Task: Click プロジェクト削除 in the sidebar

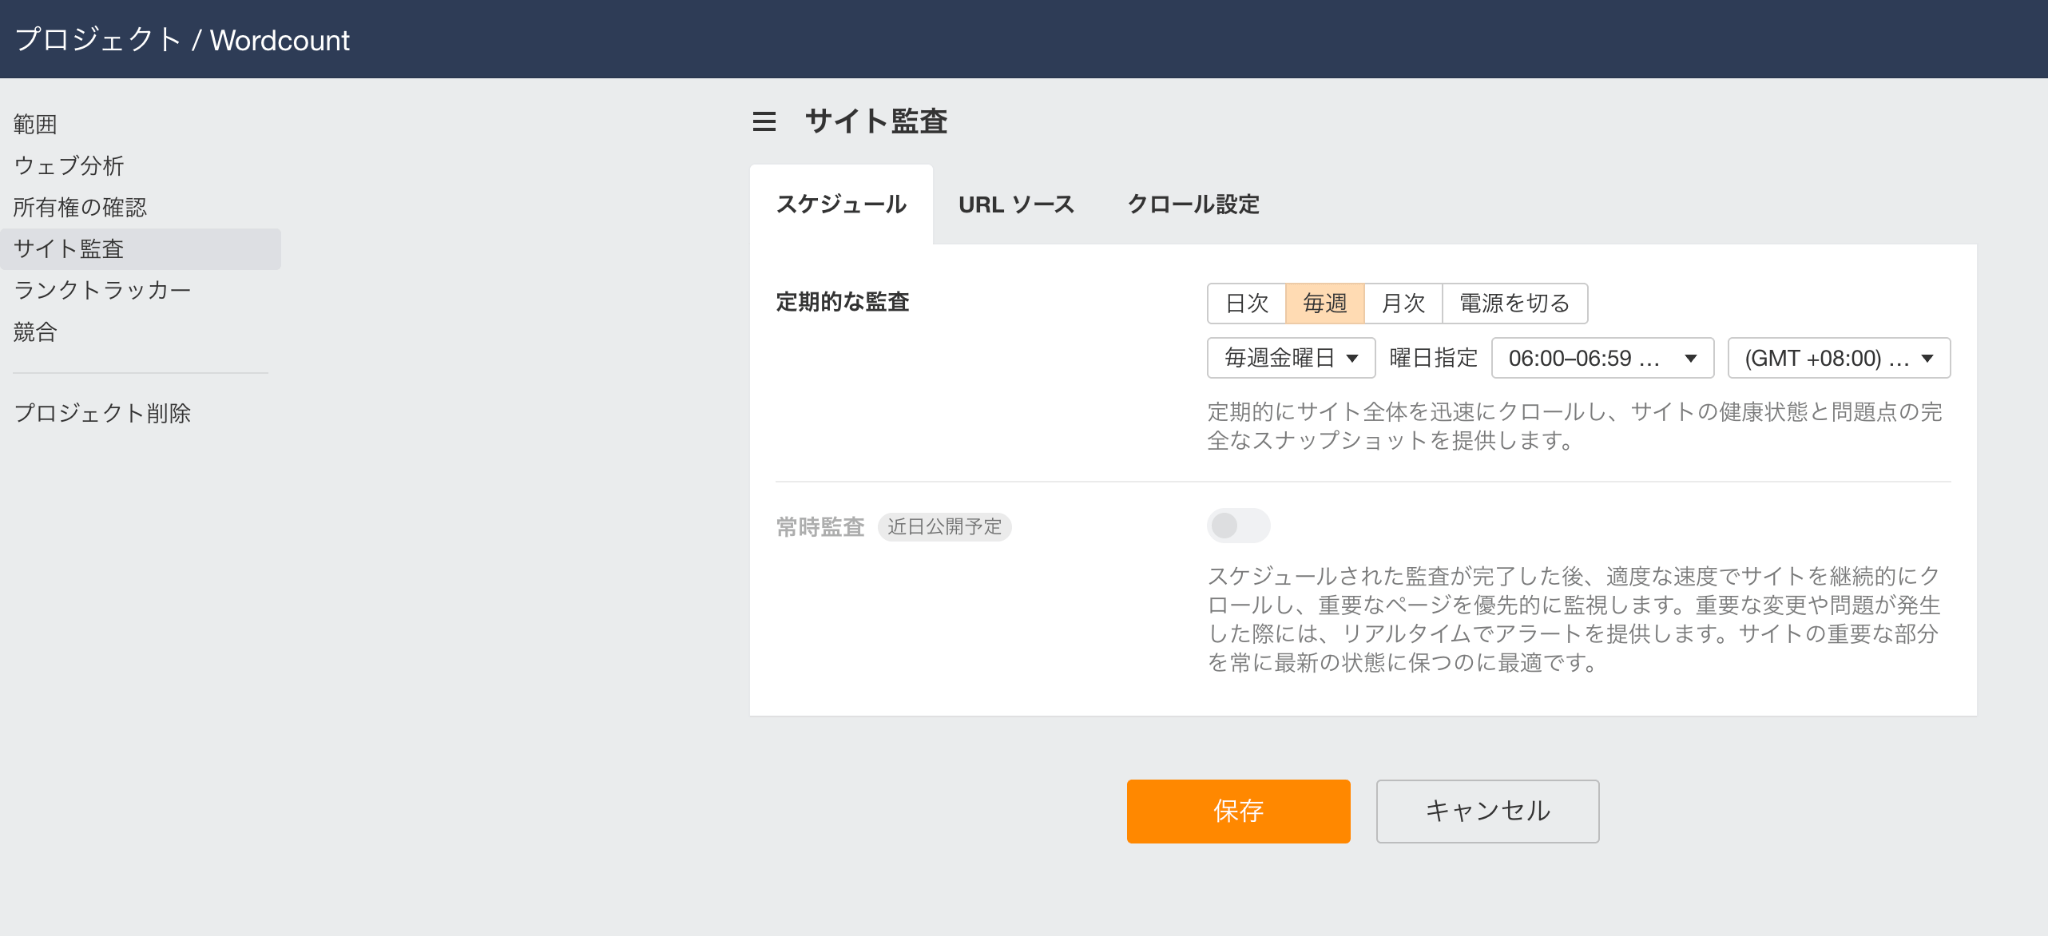Action: (x=102, y=412)
